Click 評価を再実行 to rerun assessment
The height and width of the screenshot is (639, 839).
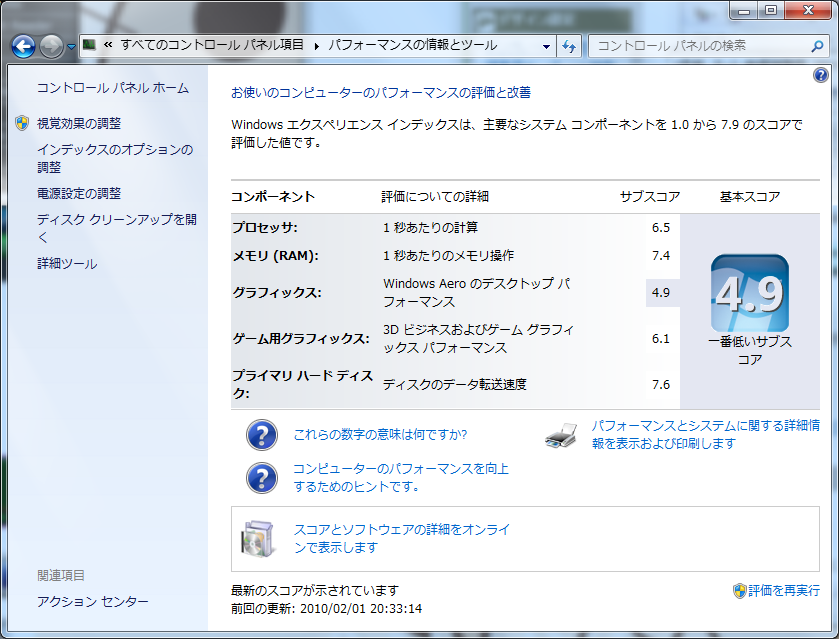pyautogui.click(x=784, y=590)
